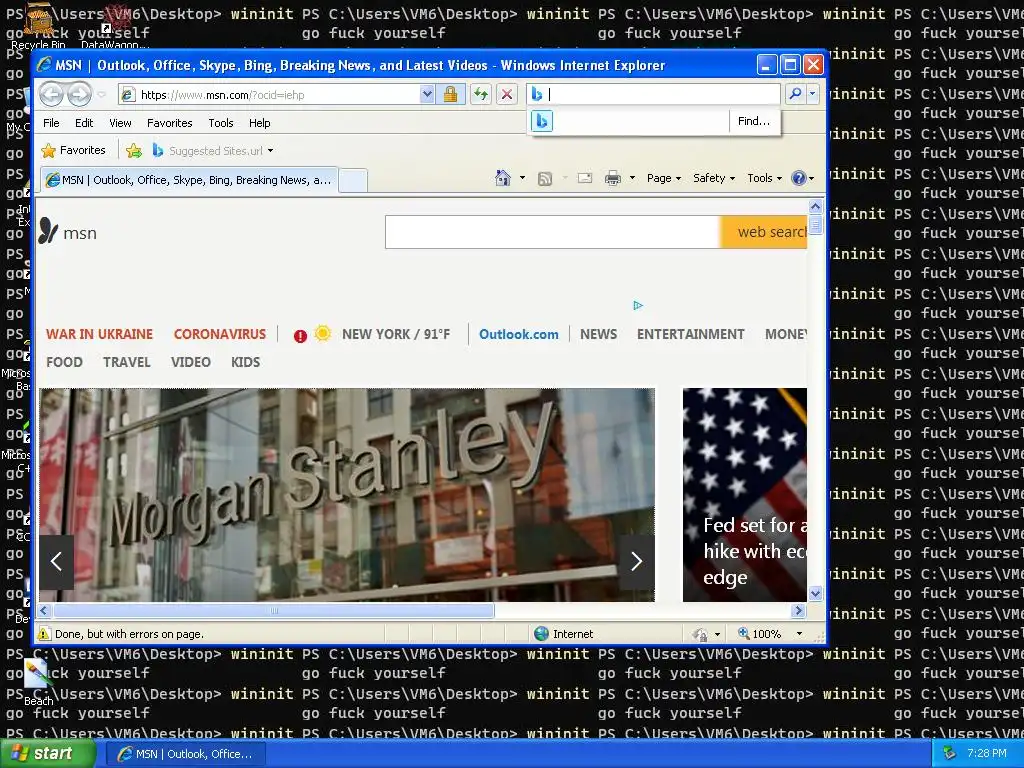Screen dimensions: 1024x768
Task: Open the TRAVEL section link
Action: pyautogui.click(x=127, y=362)
